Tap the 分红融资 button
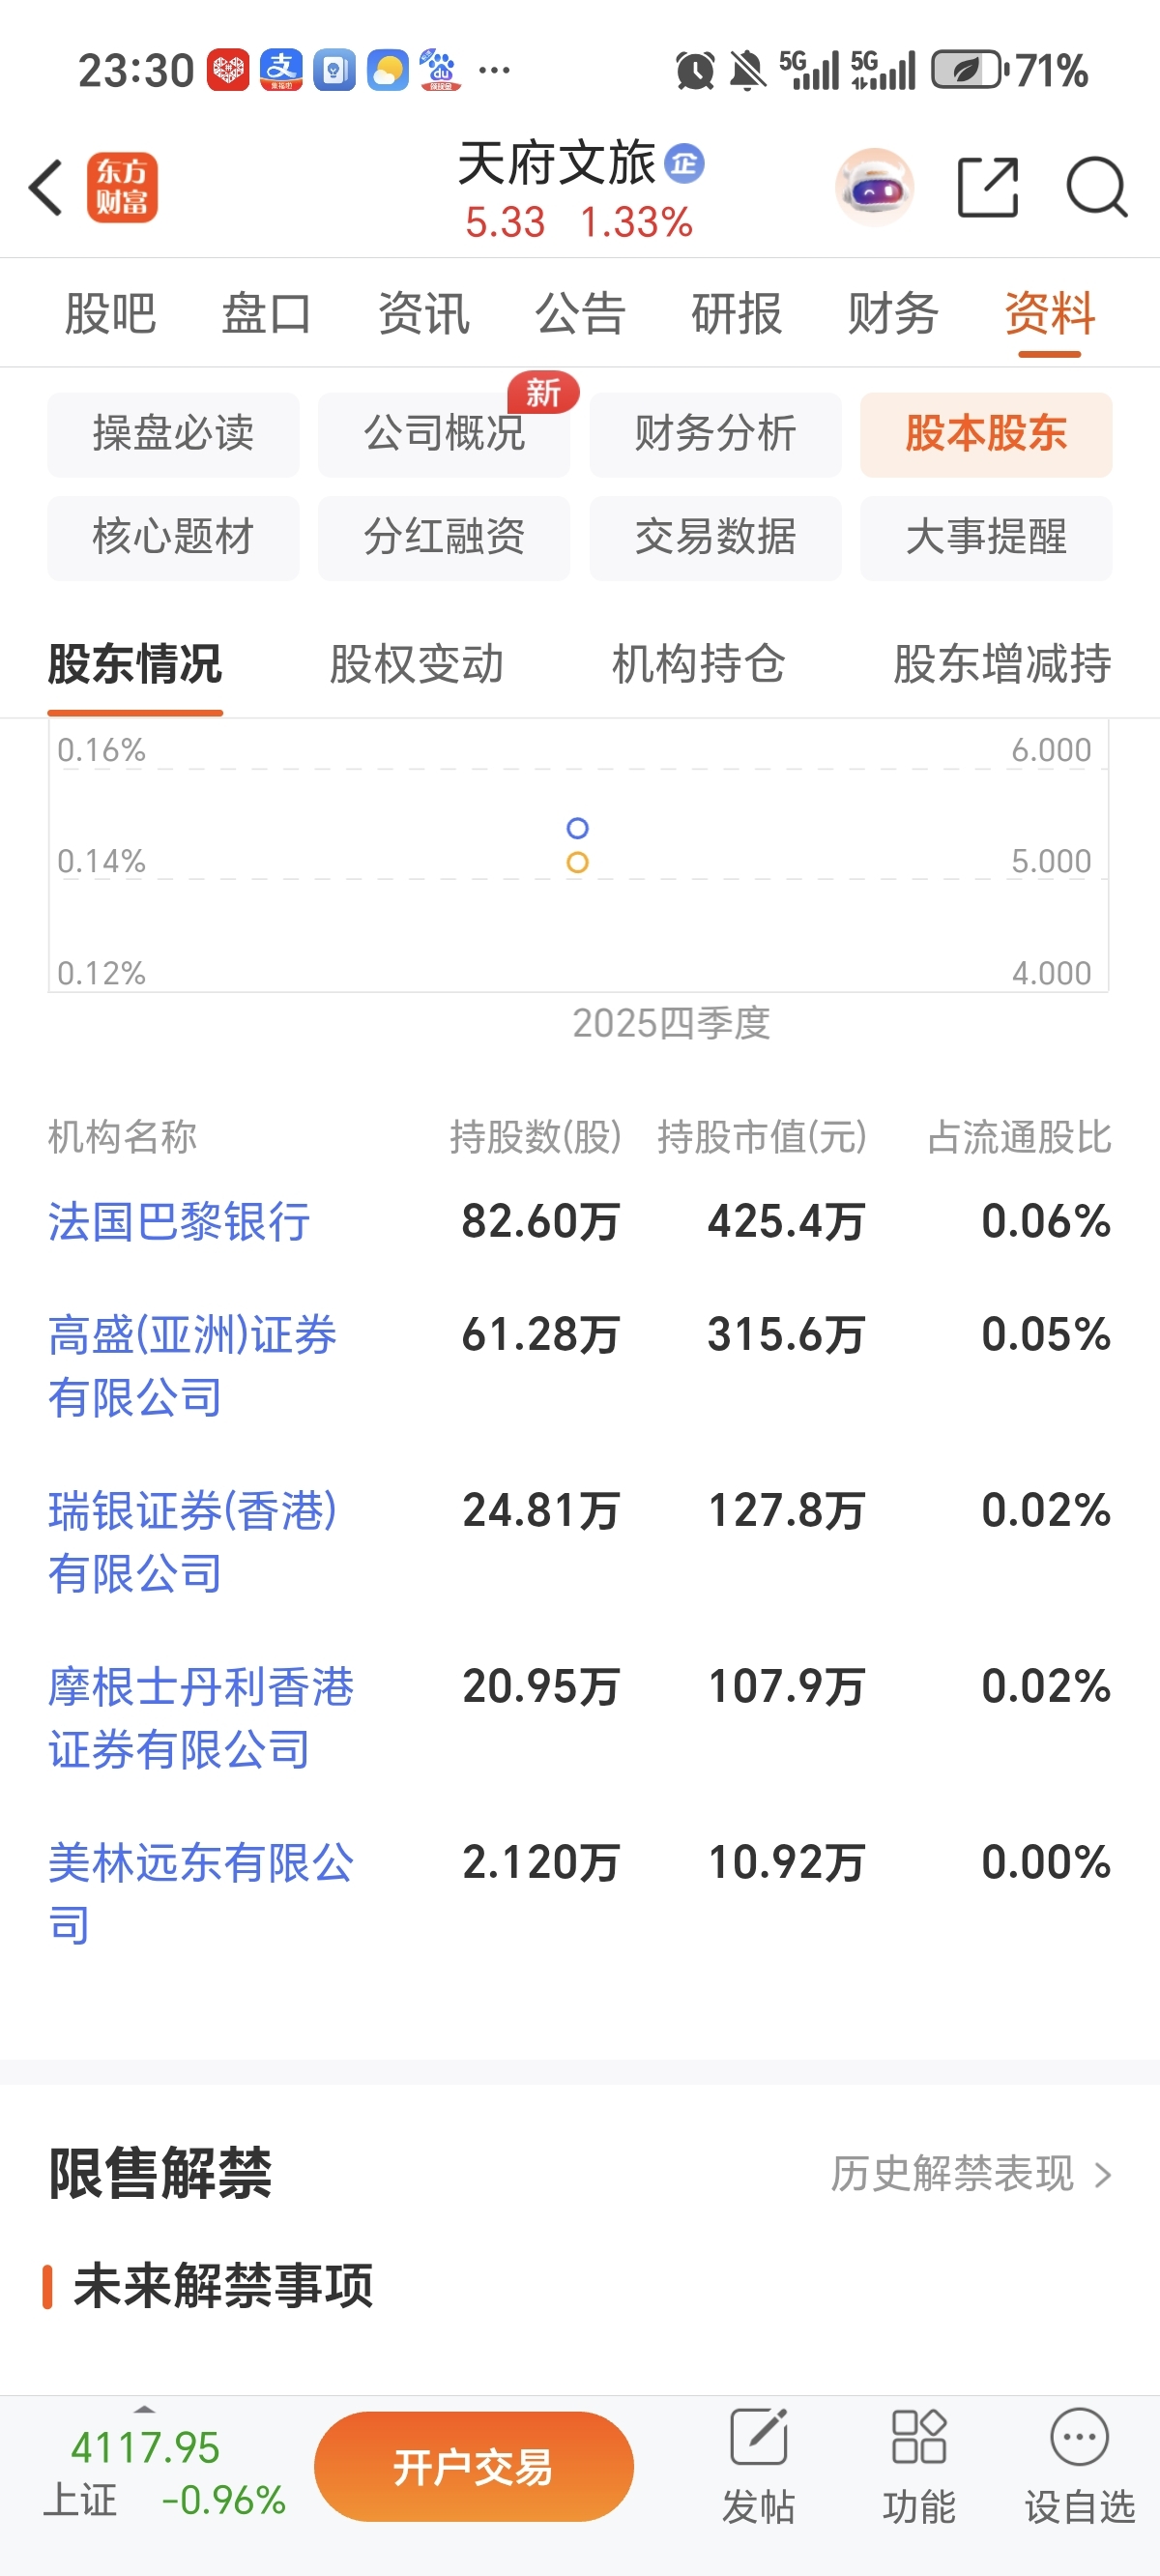1160x2576 pixels. 444,537
